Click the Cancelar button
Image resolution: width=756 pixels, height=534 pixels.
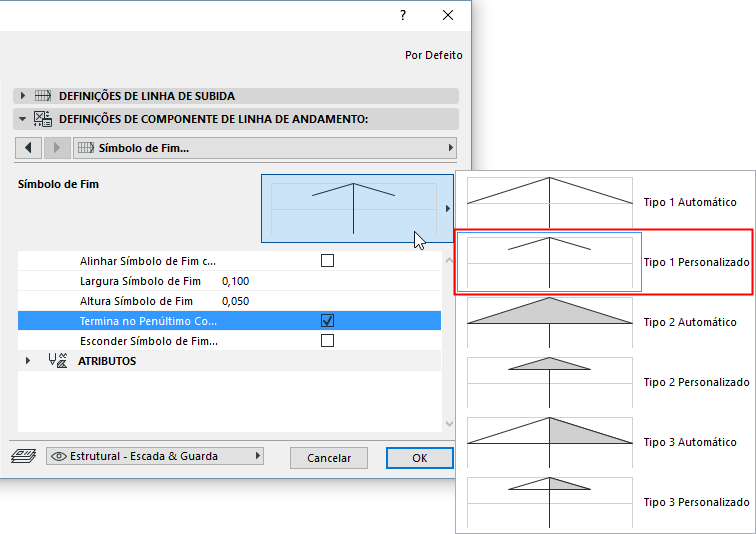click(329, 458)
